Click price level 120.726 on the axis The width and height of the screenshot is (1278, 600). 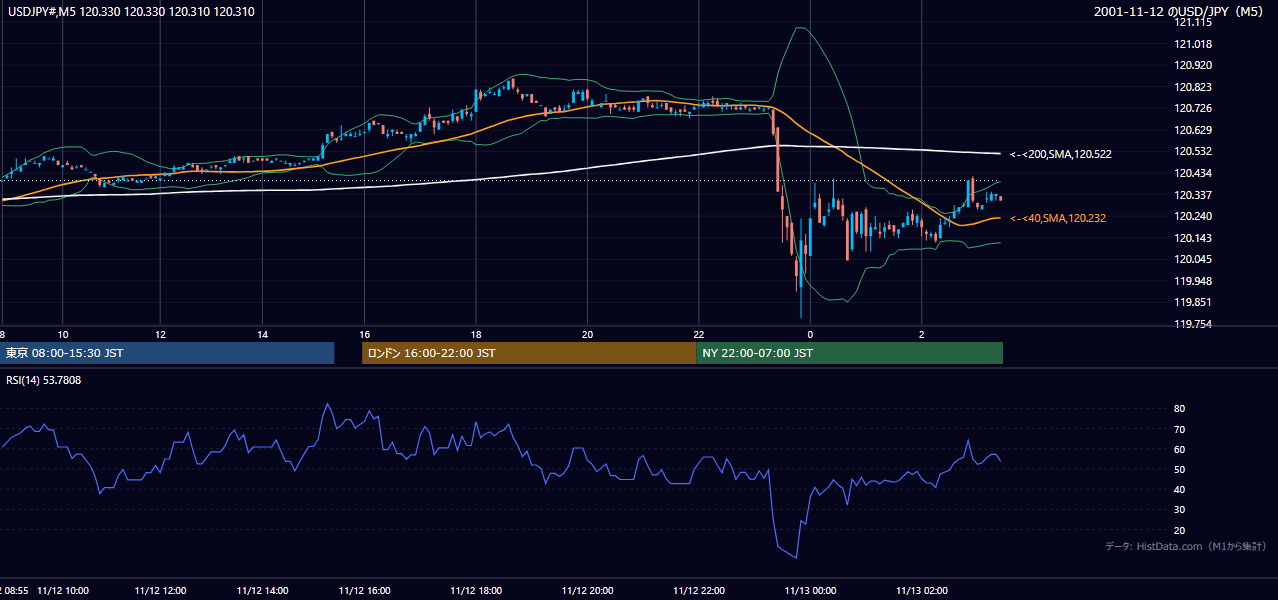(x=1193, y=108)
